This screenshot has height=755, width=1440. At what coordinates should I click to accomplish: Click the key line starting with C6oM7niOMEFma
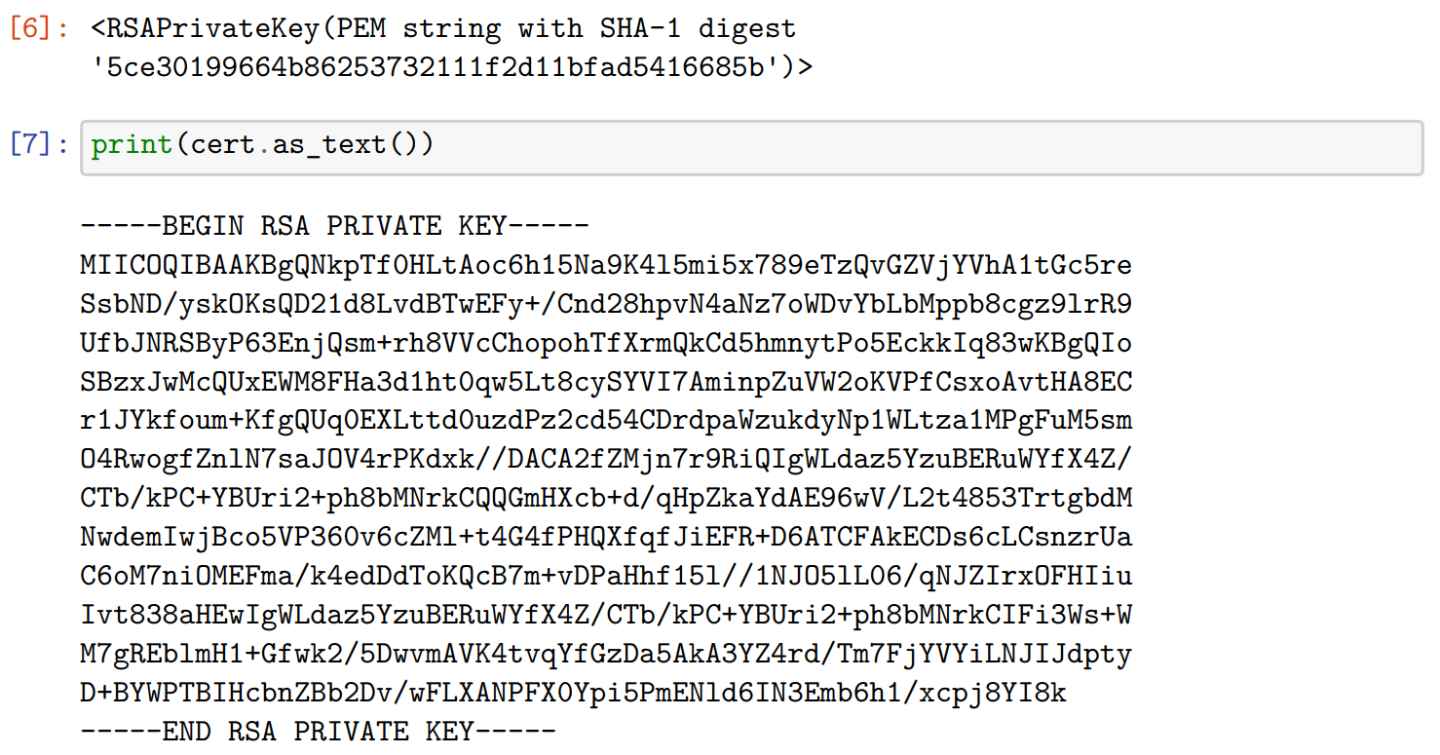606,577
